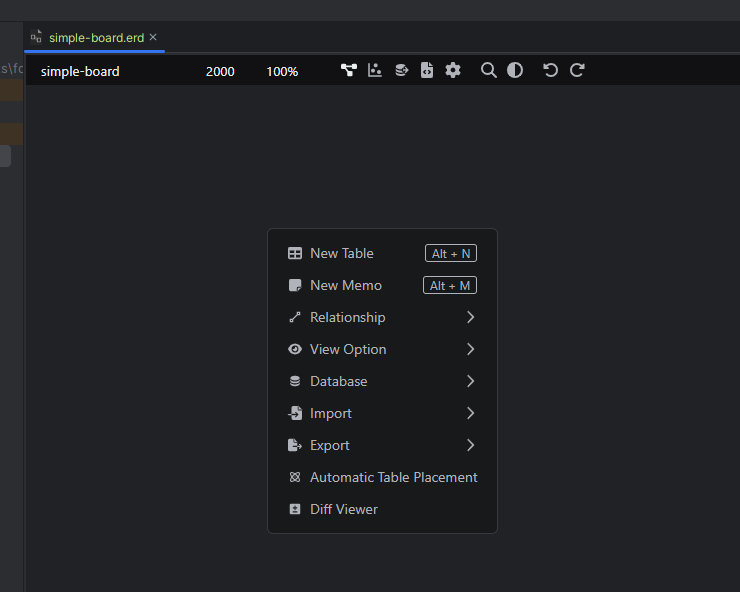Open the View Option submenu entry

pos(382,349)
